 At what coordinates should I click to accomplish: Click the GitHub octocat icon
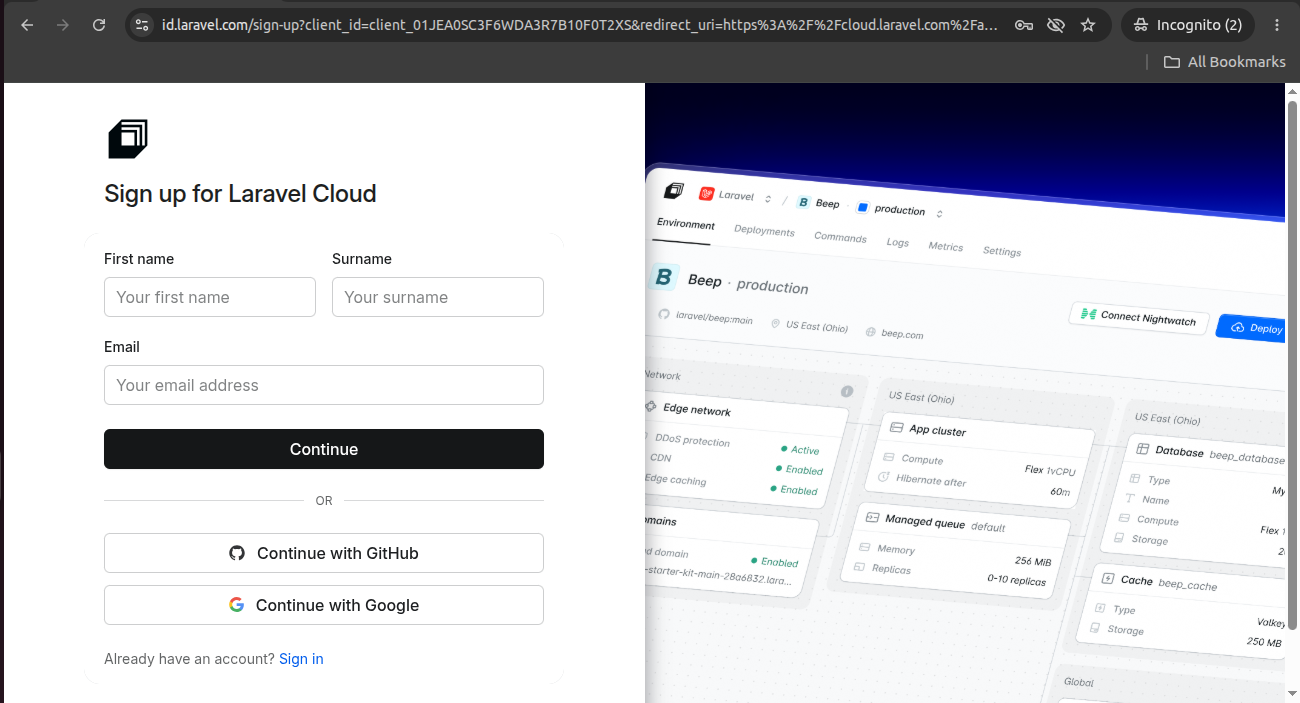tap(237, 553)
